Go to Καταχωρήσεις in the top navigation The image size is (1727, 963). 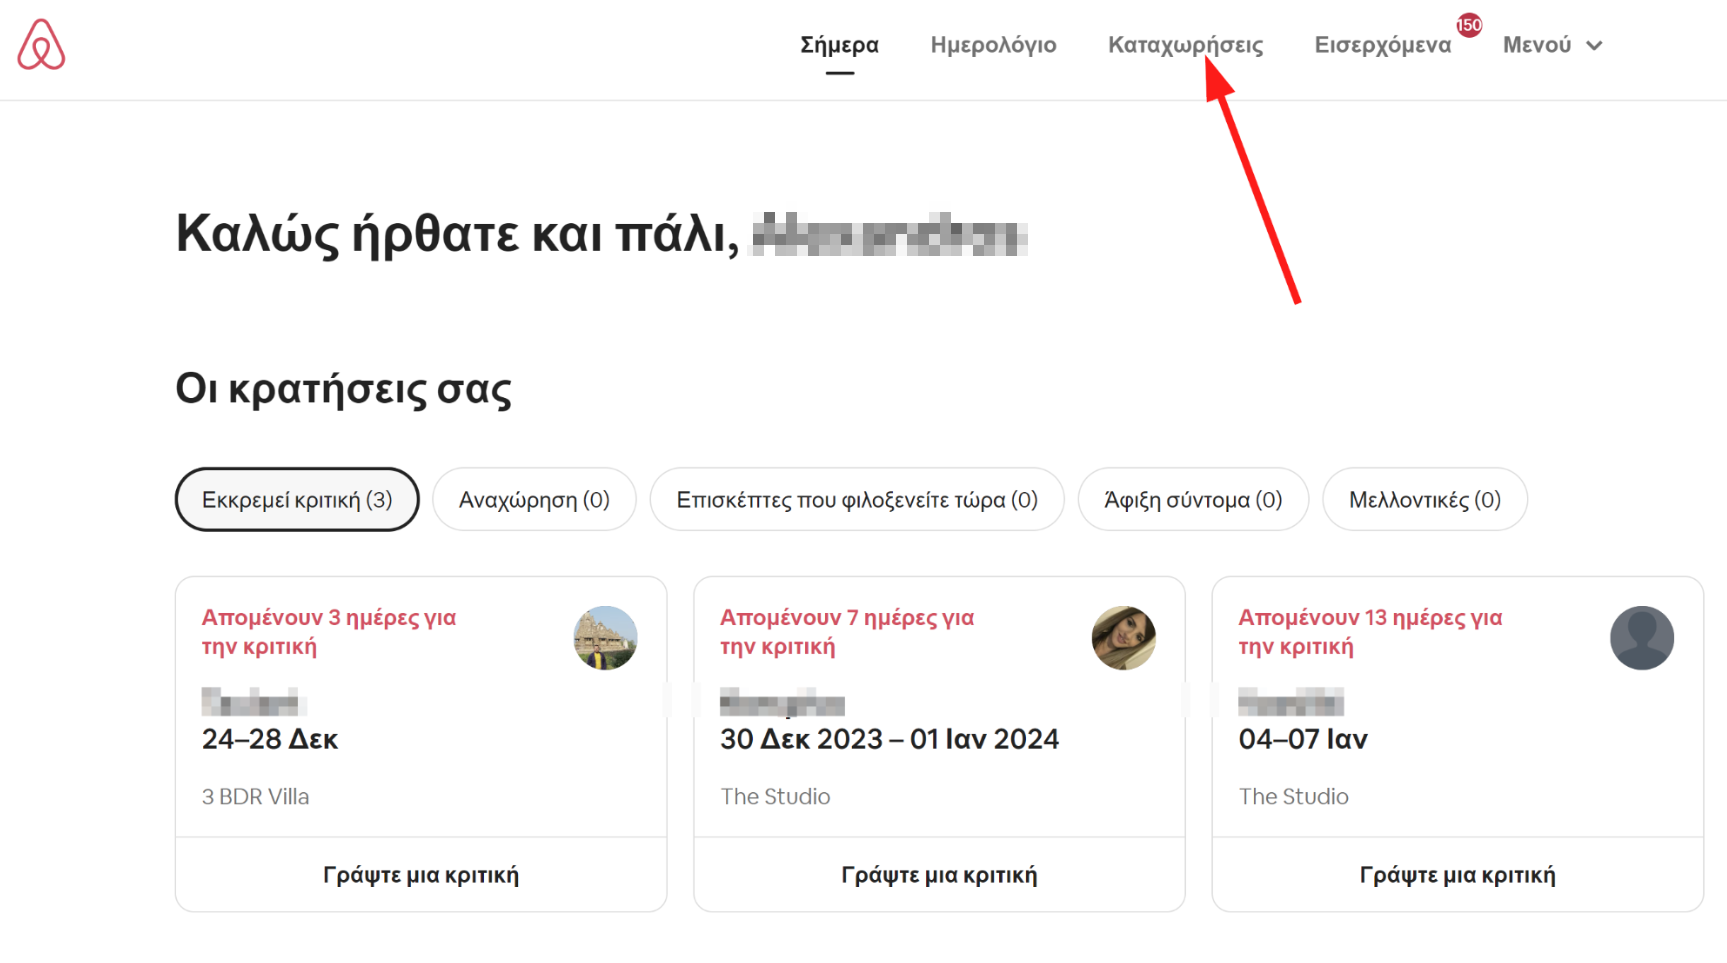[1185, 45]
